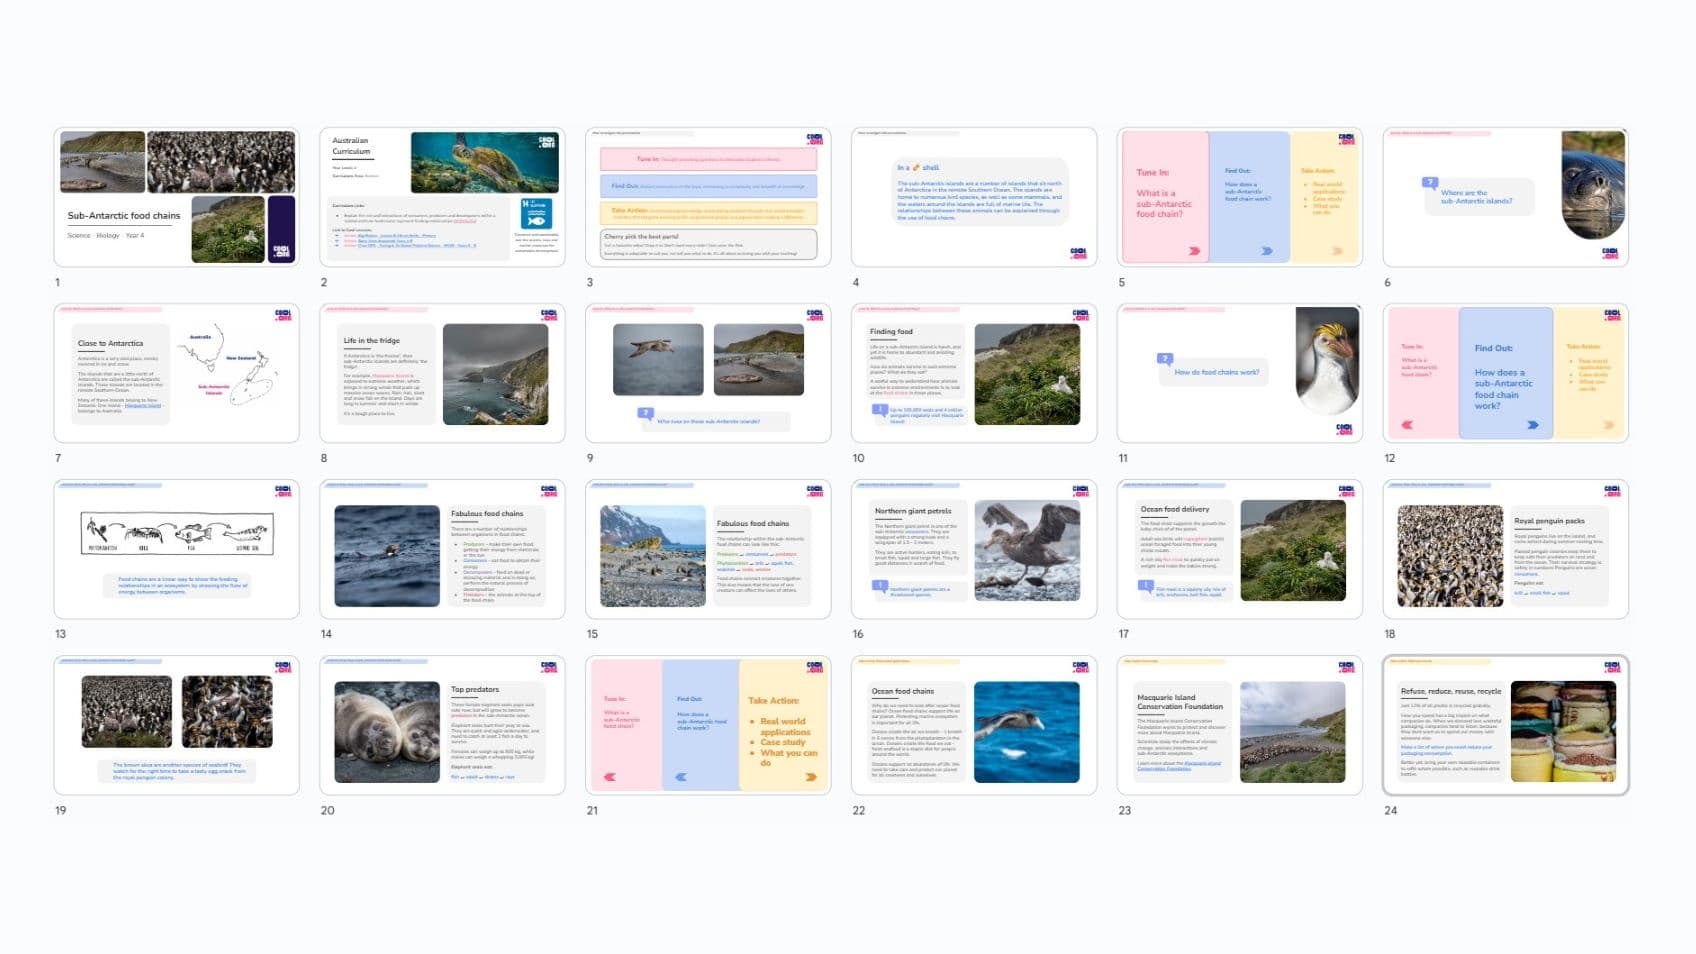Click the Macquarie Island Conservation Foundation link on slide 23

pos(1179,766)
